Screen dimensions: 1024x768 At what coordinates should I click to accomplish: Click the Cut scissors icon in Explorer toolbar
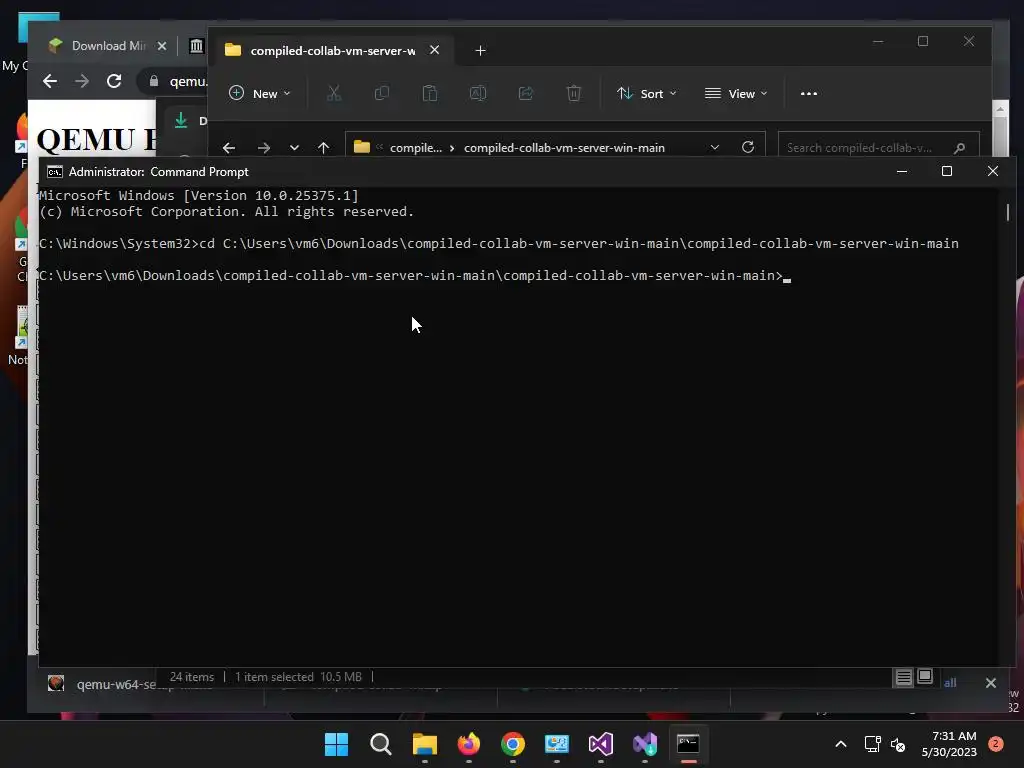pyautogui.click(x=334, y=93)
